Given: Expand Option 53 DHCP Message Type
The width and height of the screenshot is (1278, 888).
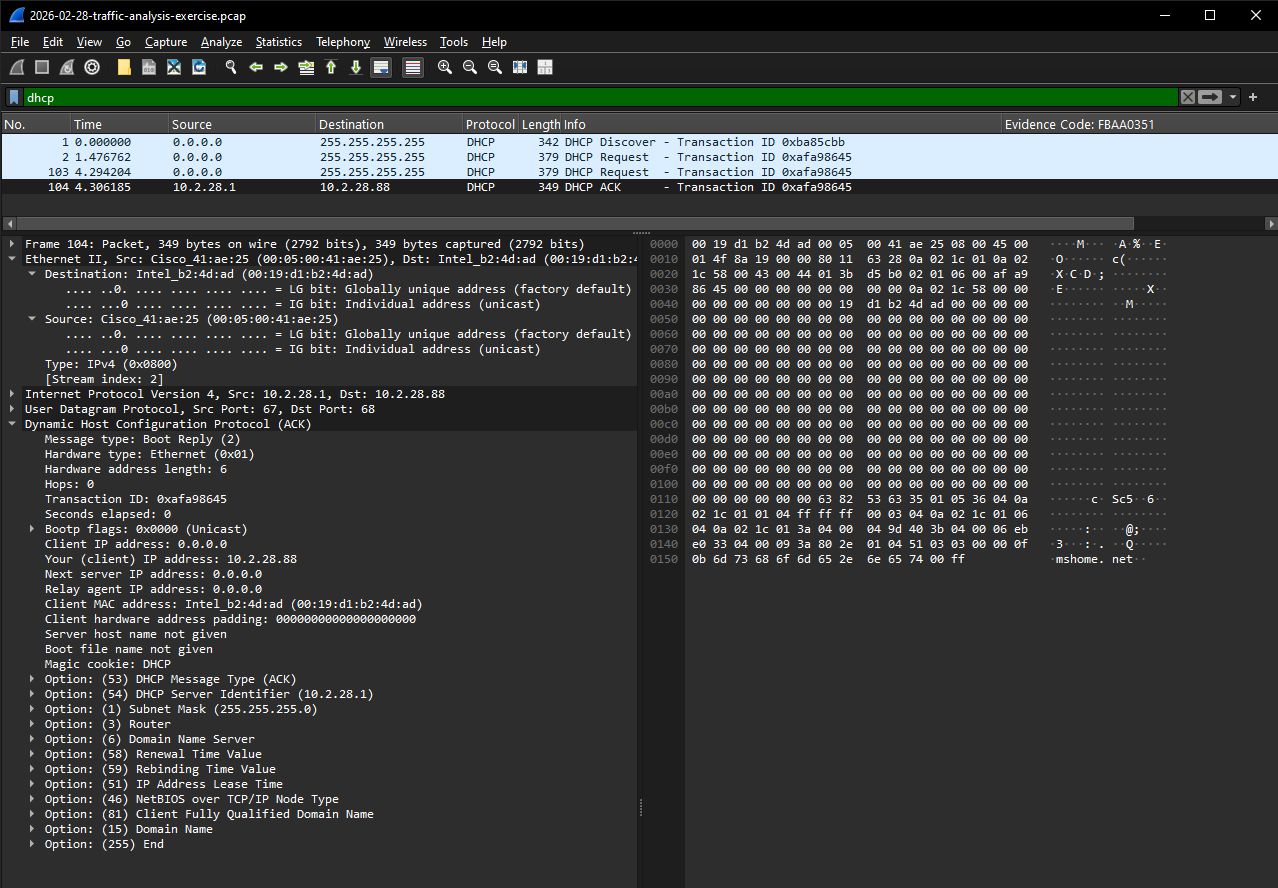Looking at the screenshot, I should click(x=32, y=679).
